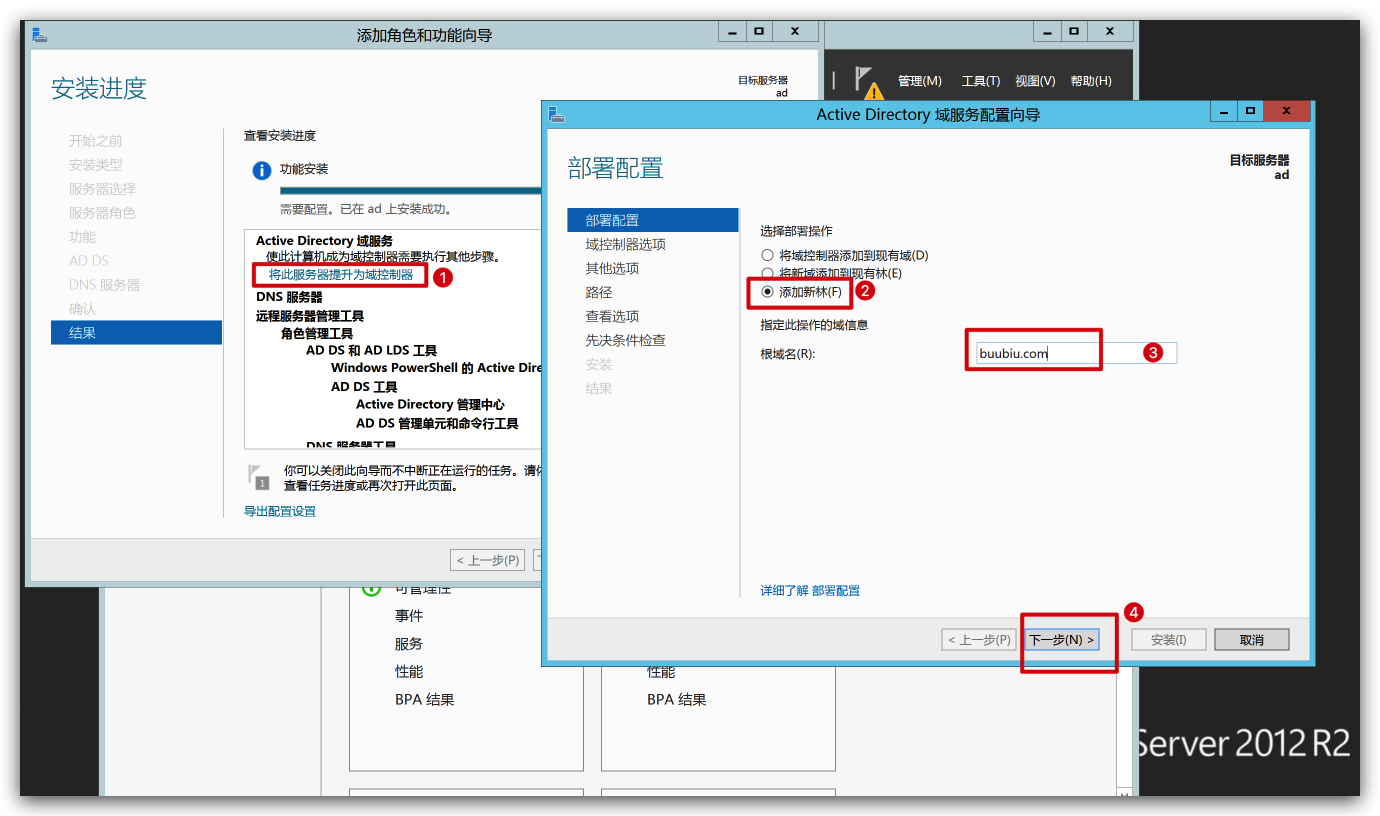Click the blue info icon beside 功能安装

(x=262, y=170)
